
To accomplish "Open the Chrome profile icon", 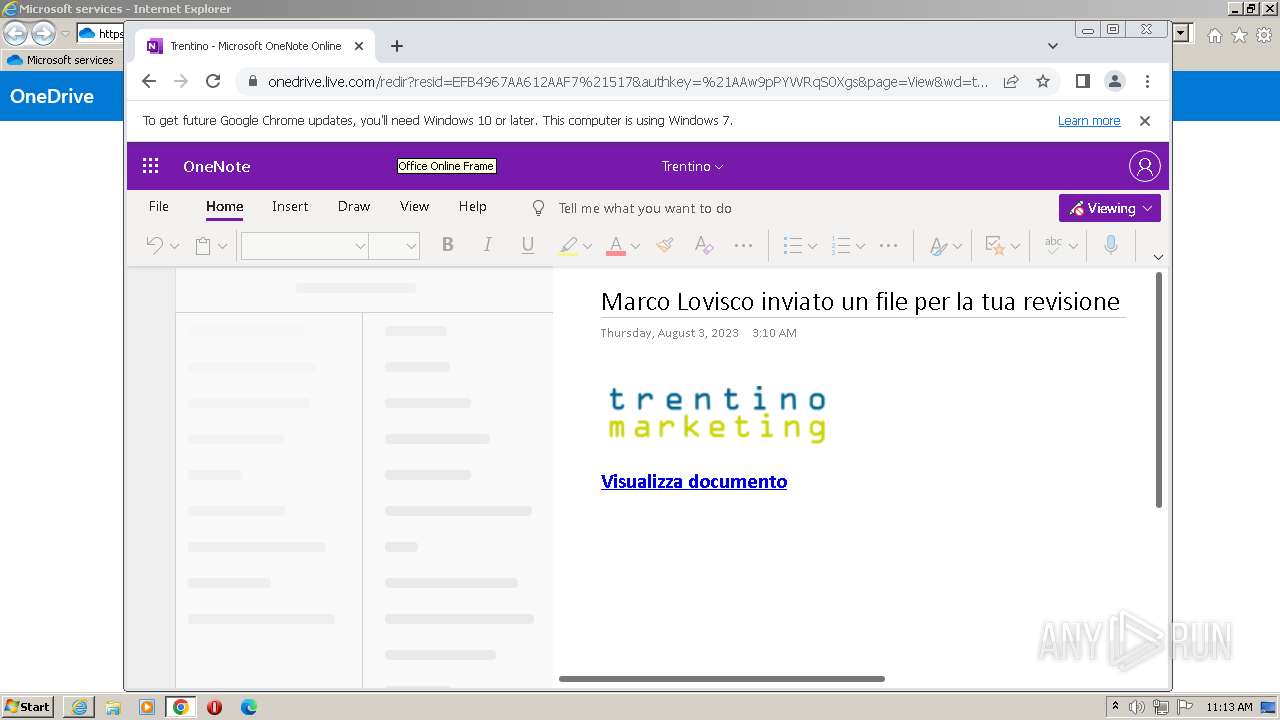I will [x=1115, y=81].
